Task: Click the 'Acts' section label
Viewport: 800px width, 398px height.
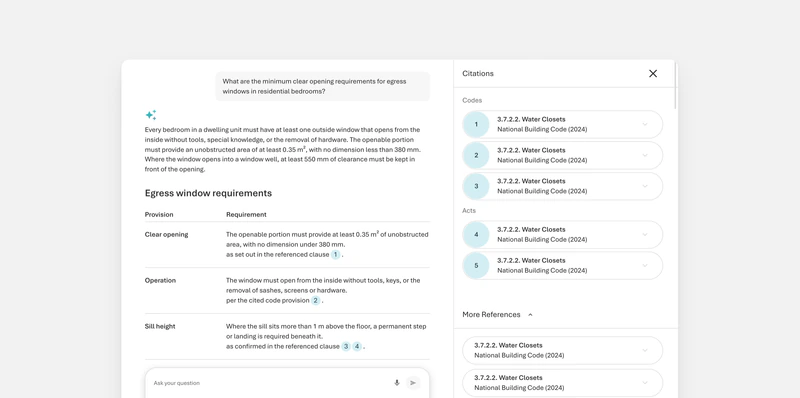Action: tap(469, 210)
